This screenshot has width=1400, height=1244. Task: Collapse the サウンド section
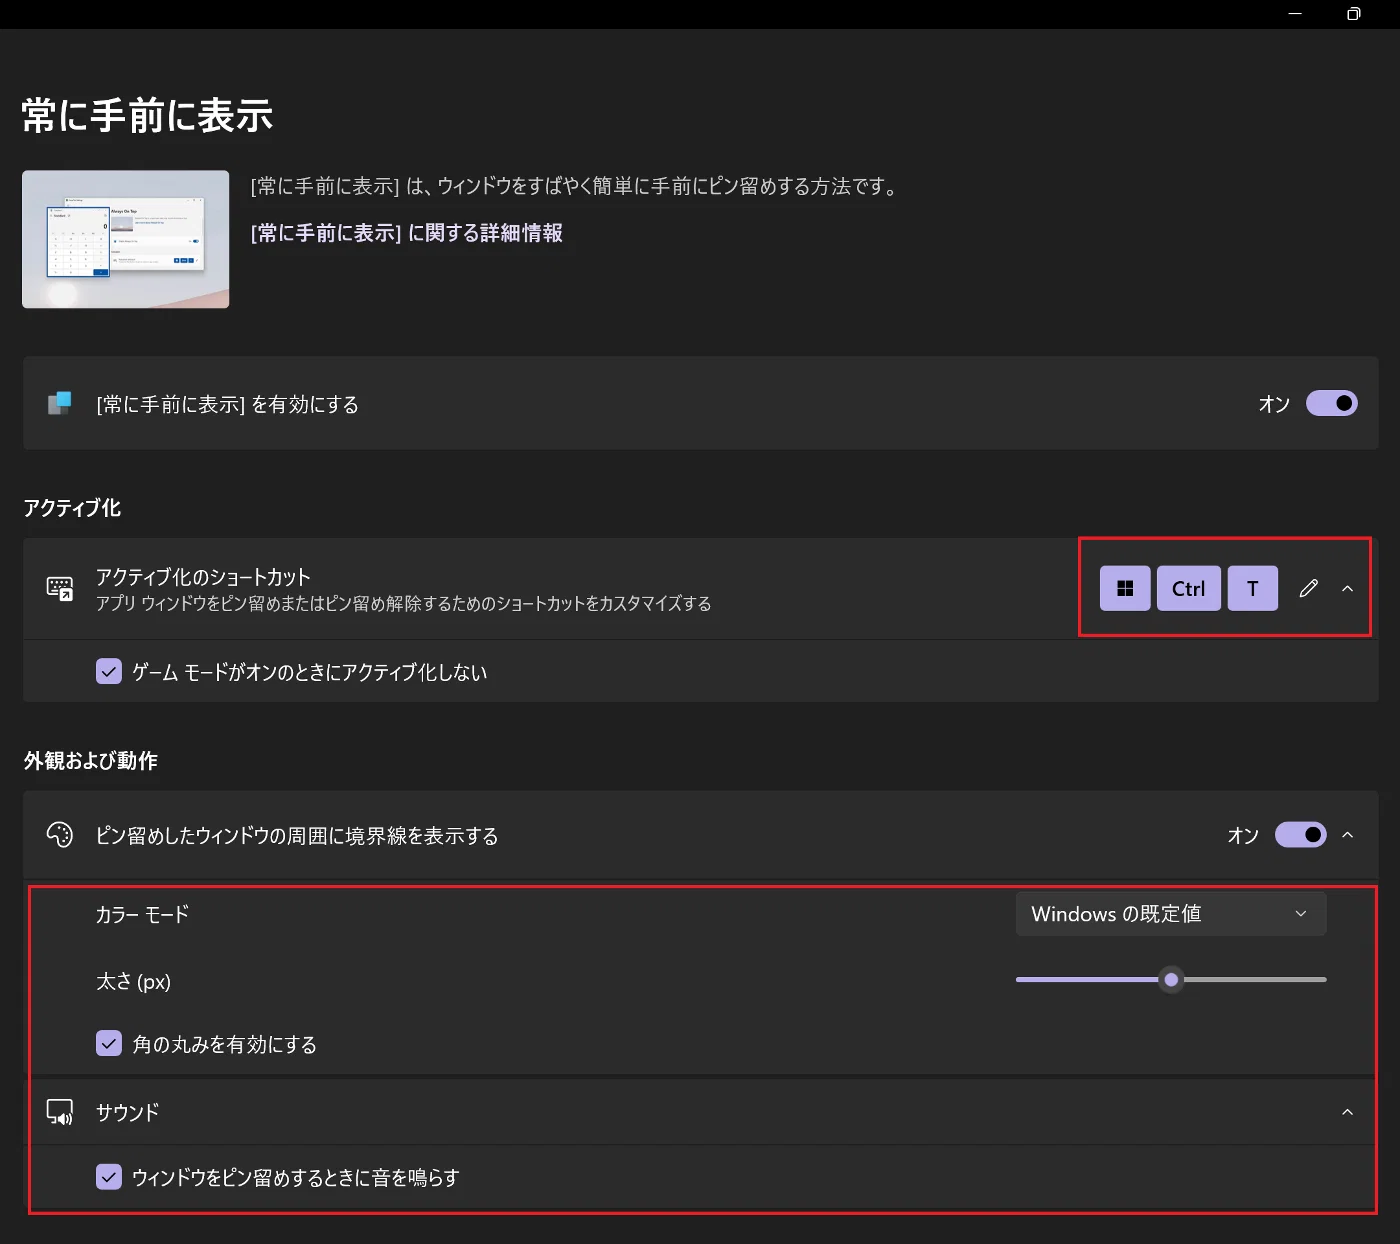tap(1347, 1112)
